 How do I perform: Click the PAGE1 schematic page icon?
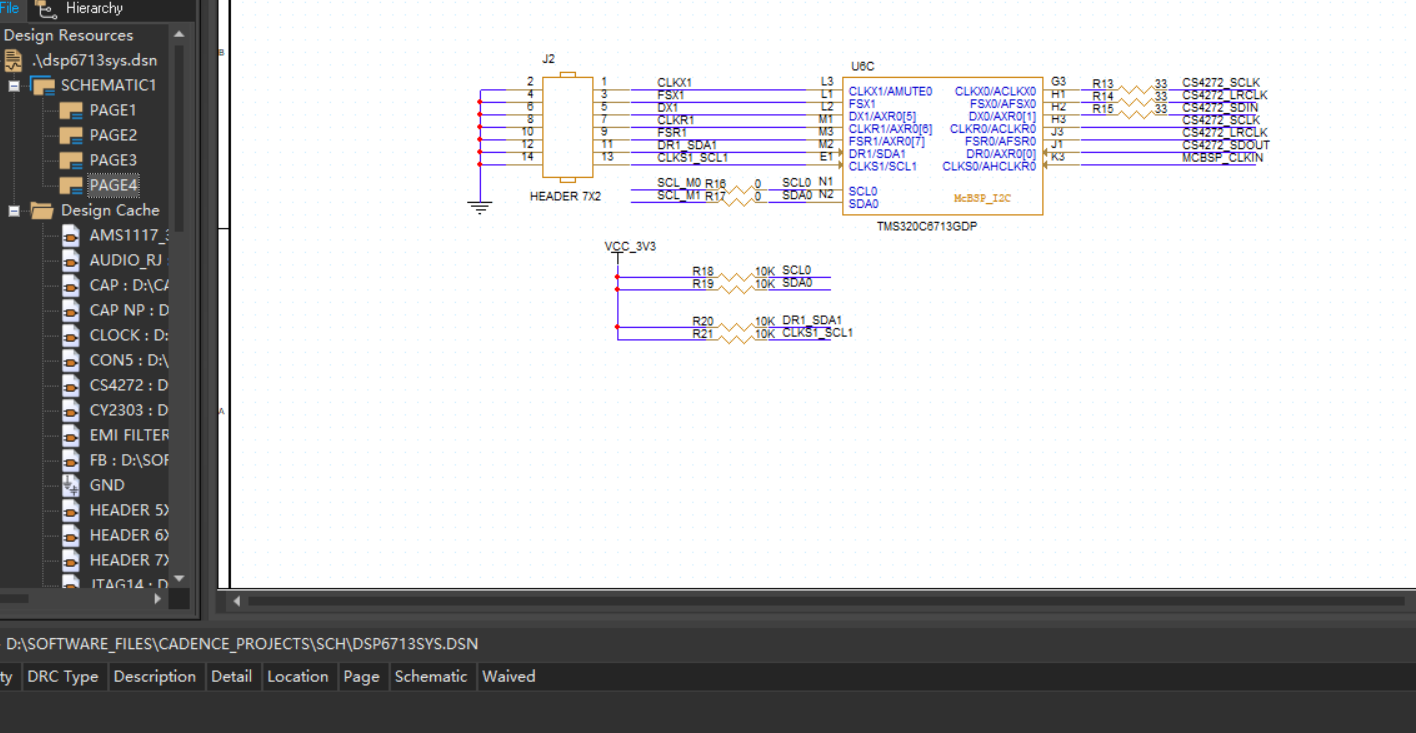coord(70,110)
